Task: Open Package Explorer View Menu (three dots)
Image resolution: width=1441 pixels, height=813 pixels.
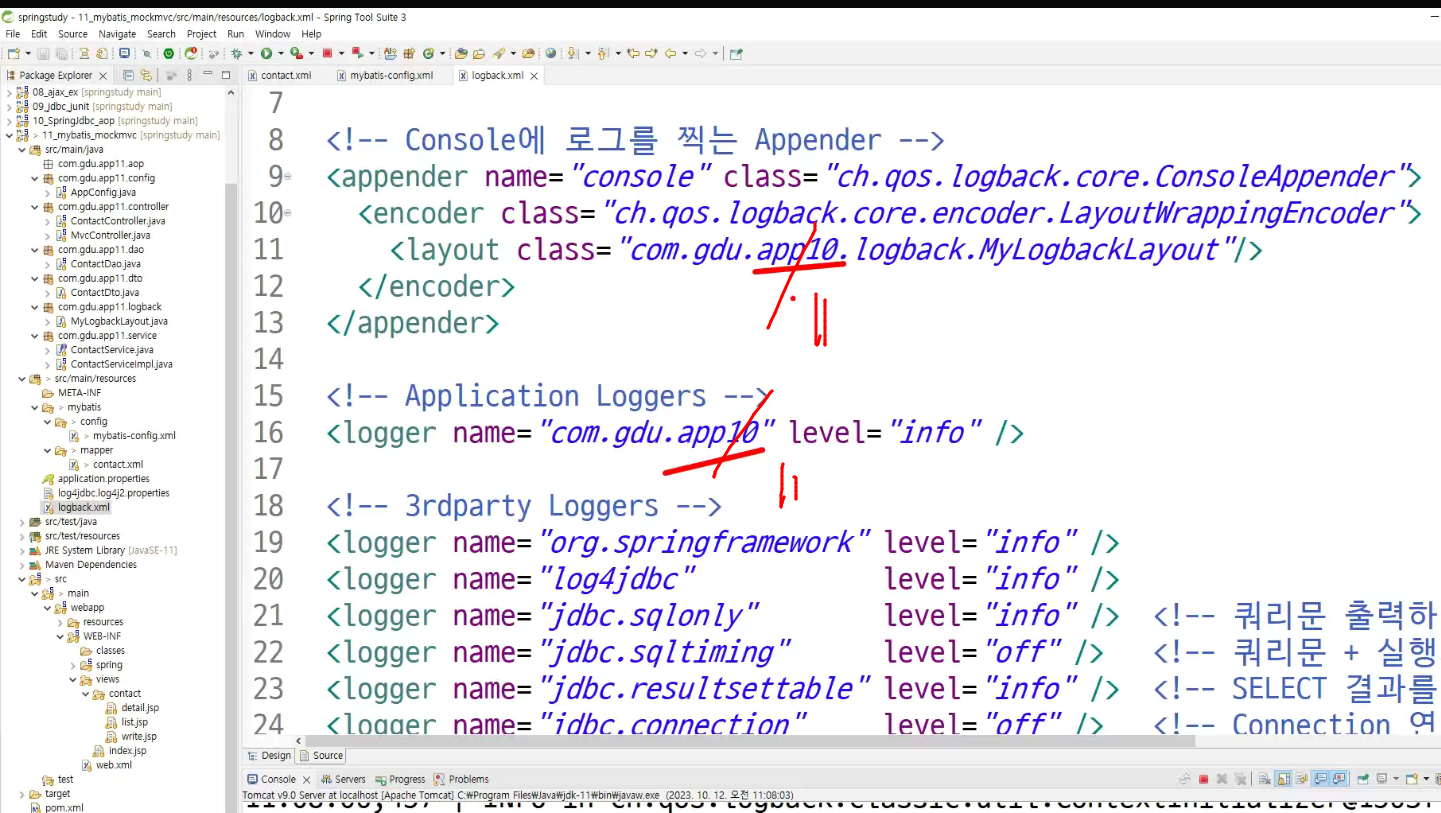Action: point(189,75)
